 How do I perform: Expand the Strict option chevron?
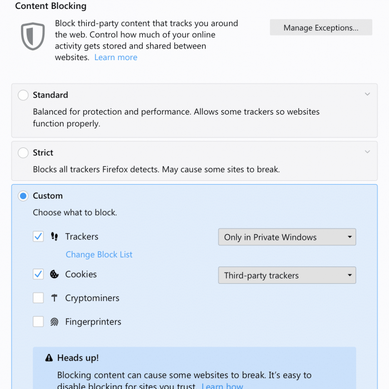[367, 152]
